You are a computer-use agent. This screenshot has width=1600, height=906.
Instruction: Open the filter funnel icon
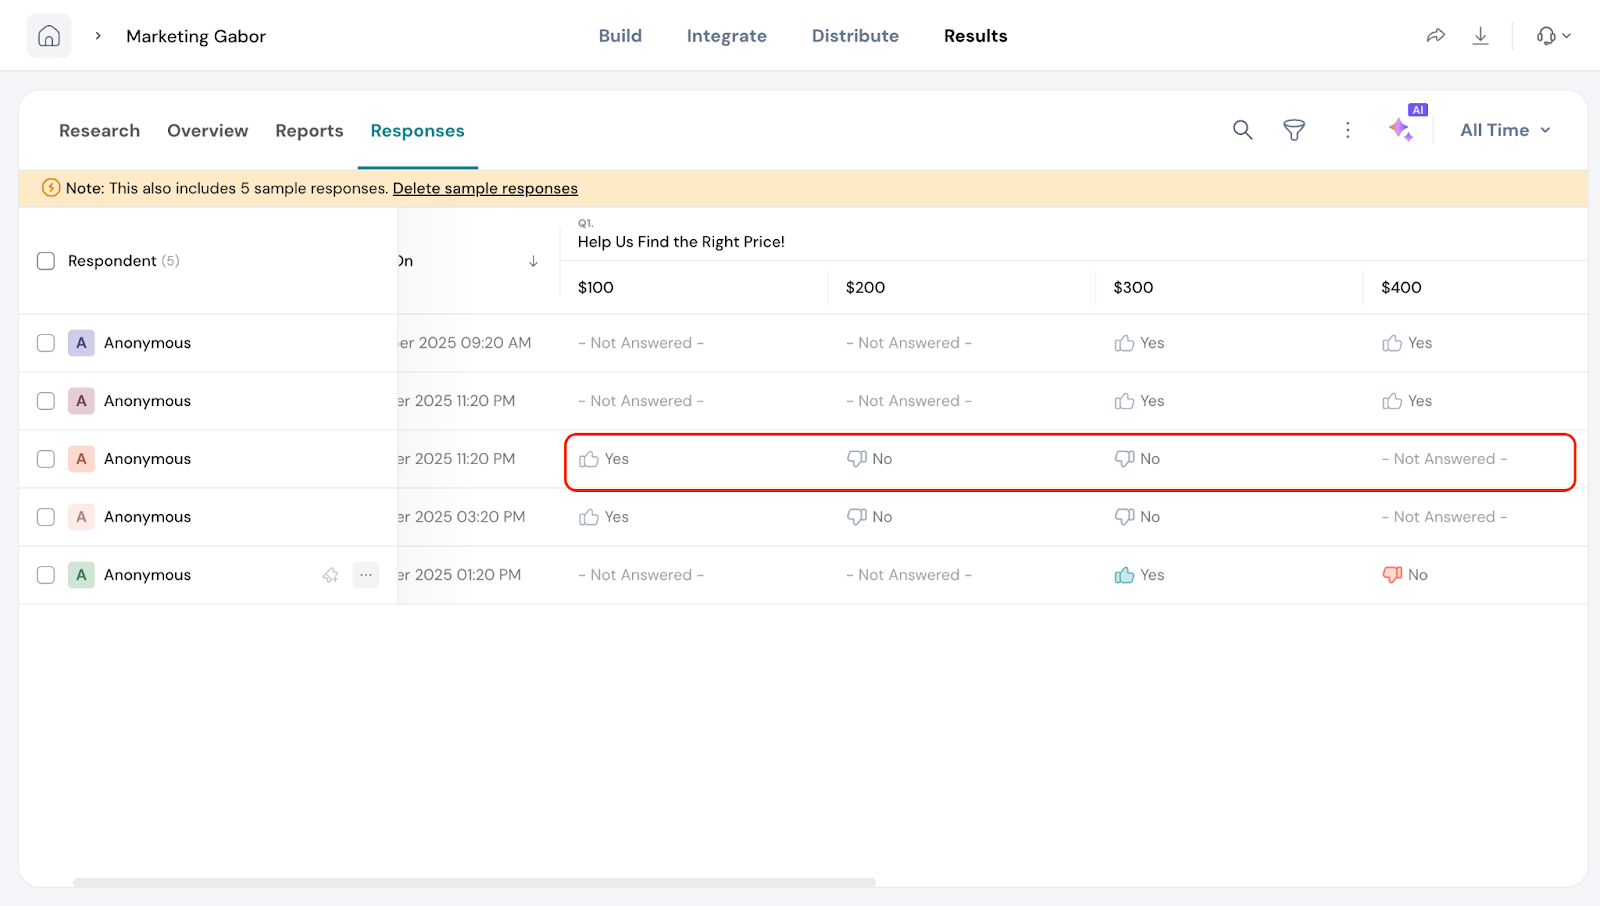[x=1294, y=130]
